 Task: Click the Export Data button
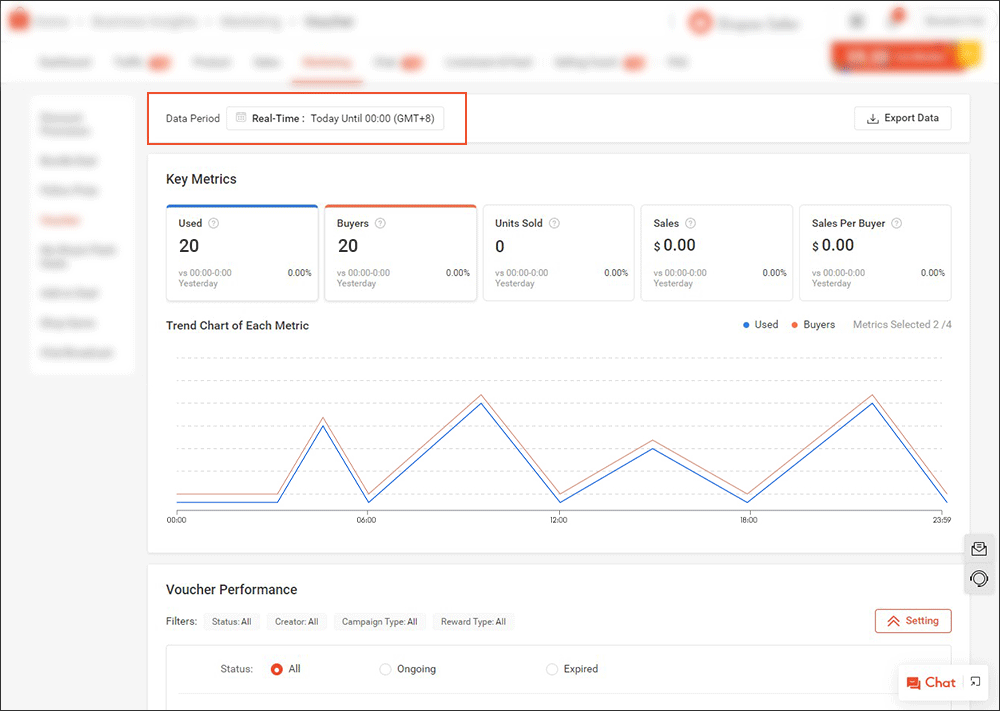(x=902, y=118)
